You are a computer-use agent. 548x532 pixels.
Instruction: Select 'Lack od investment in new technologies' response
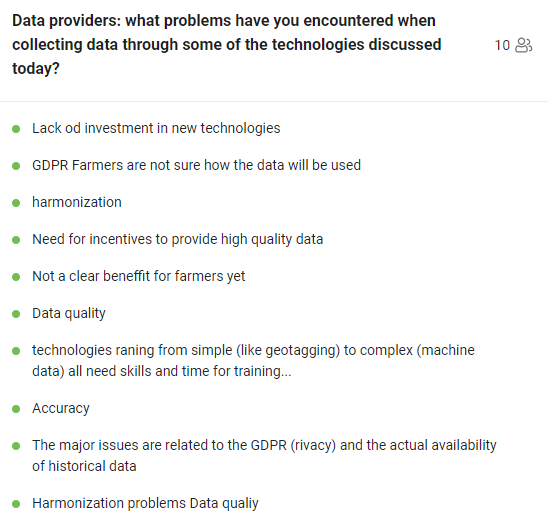point(156,128)
